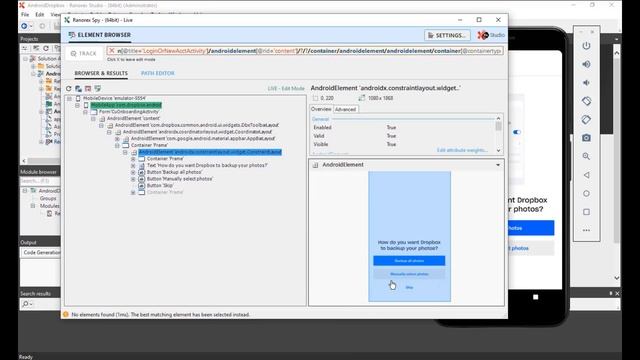
Task: Select Button 'Manually select photos' tree row
Action: coord(180,179)
